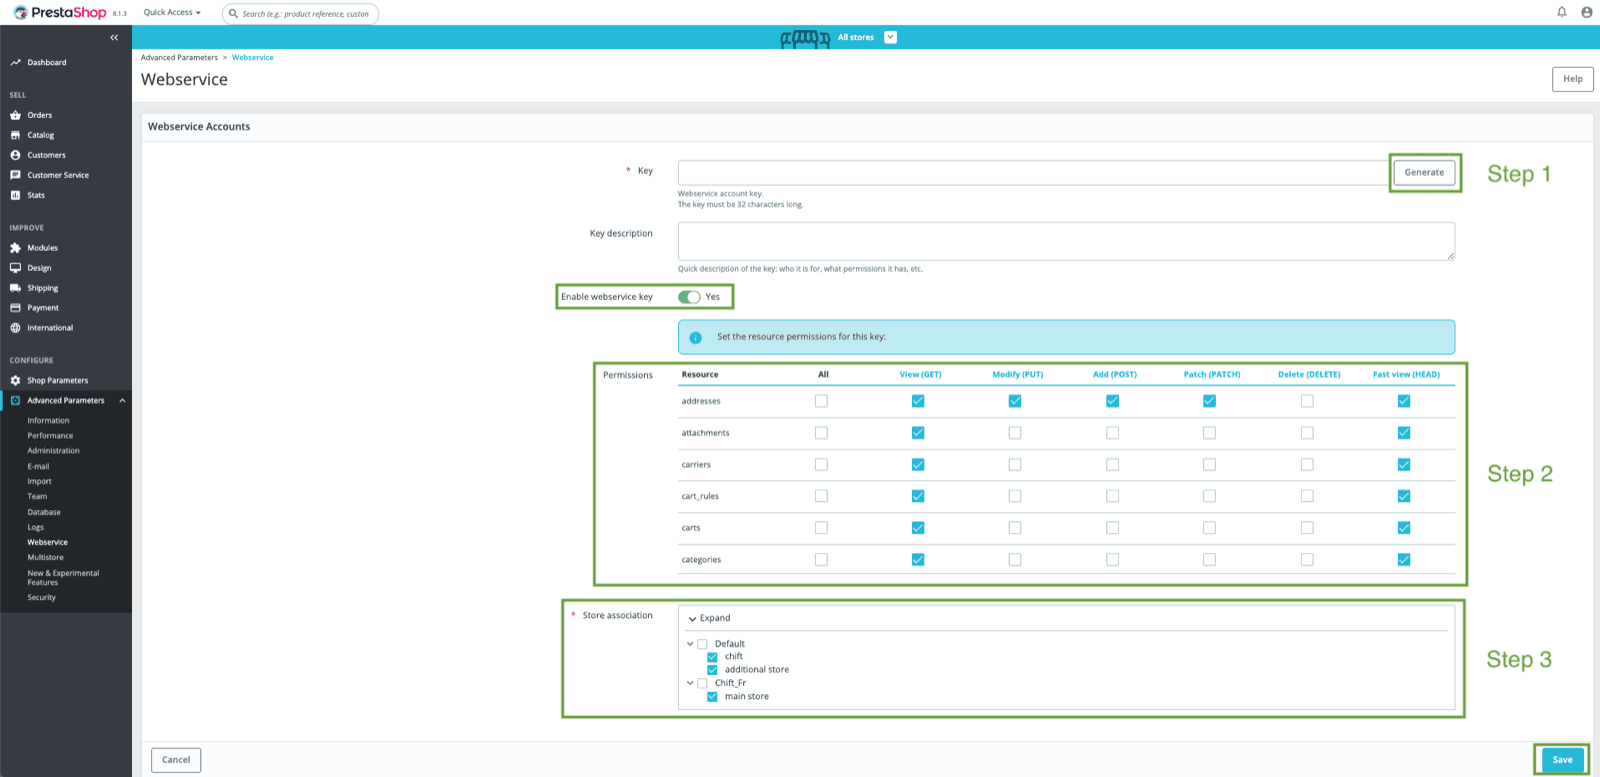Click the Shipping truck icon

click(x=15, y=288)
